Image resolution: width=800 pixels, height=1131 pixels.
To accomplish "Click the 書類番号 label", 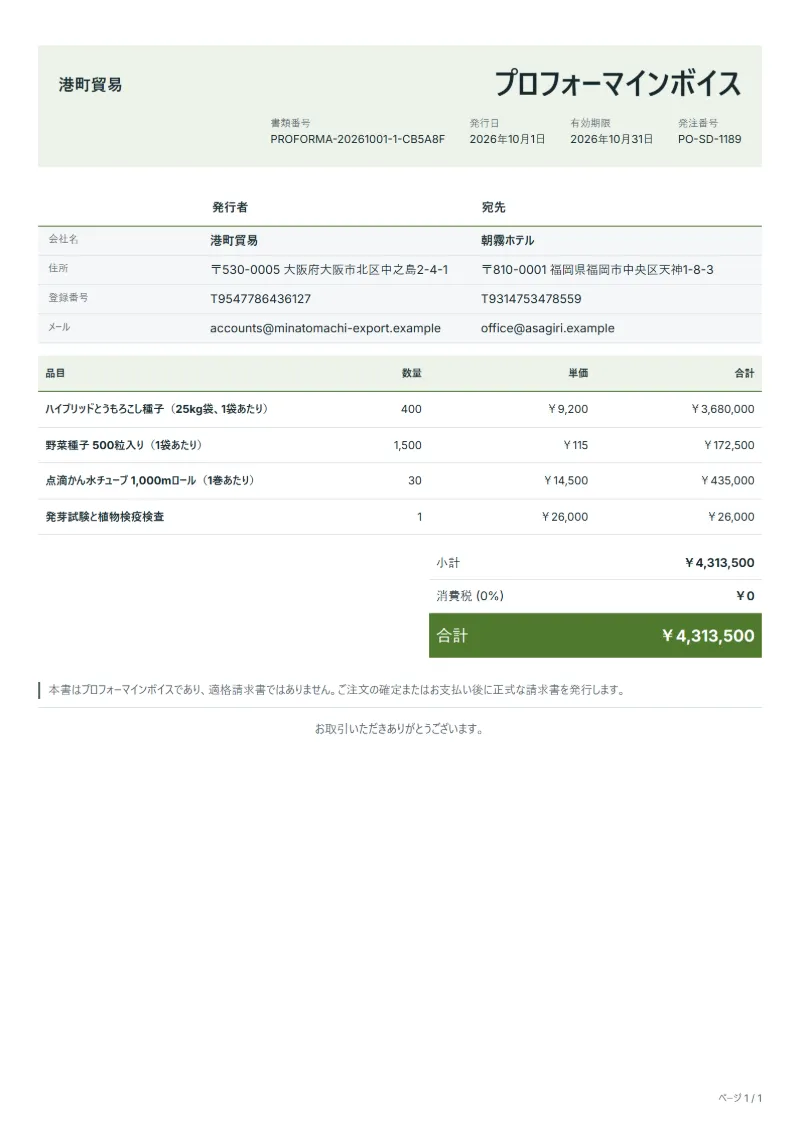I will 291,123.
